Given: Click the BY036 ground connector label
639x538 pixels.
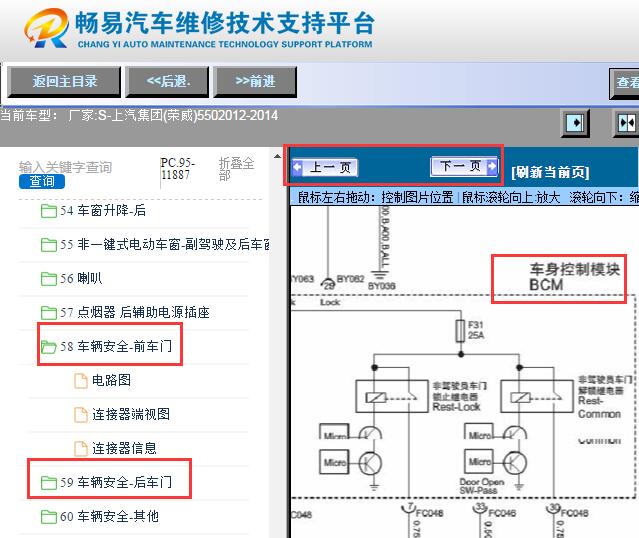Looking at the screenshot, I should [381, 286].
